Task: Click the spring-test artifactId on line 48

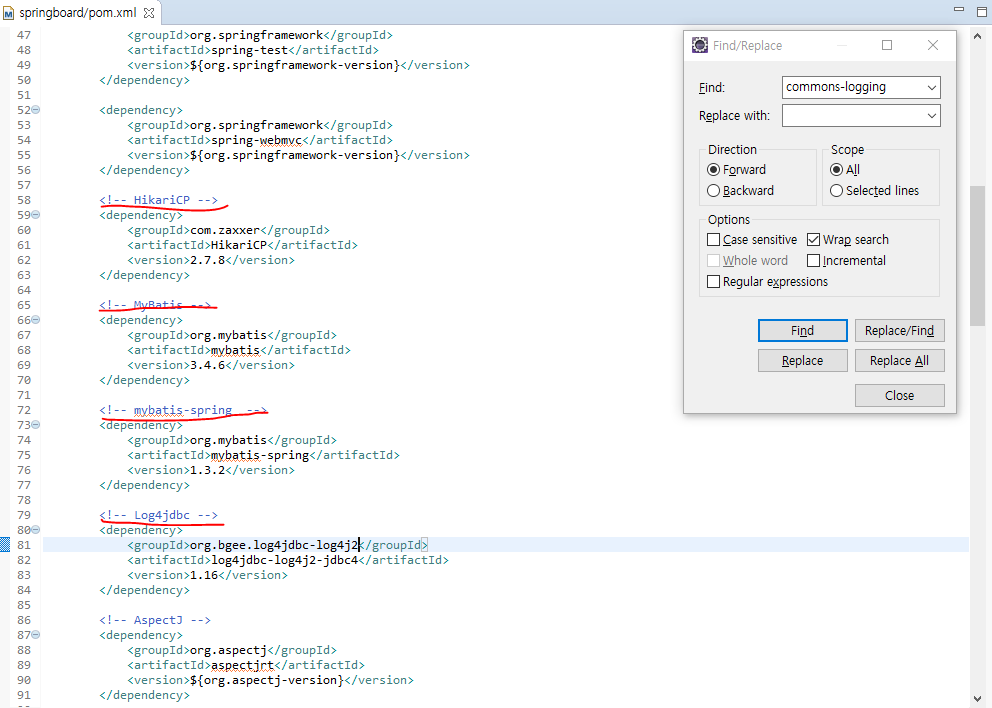Action: [249, 50]
